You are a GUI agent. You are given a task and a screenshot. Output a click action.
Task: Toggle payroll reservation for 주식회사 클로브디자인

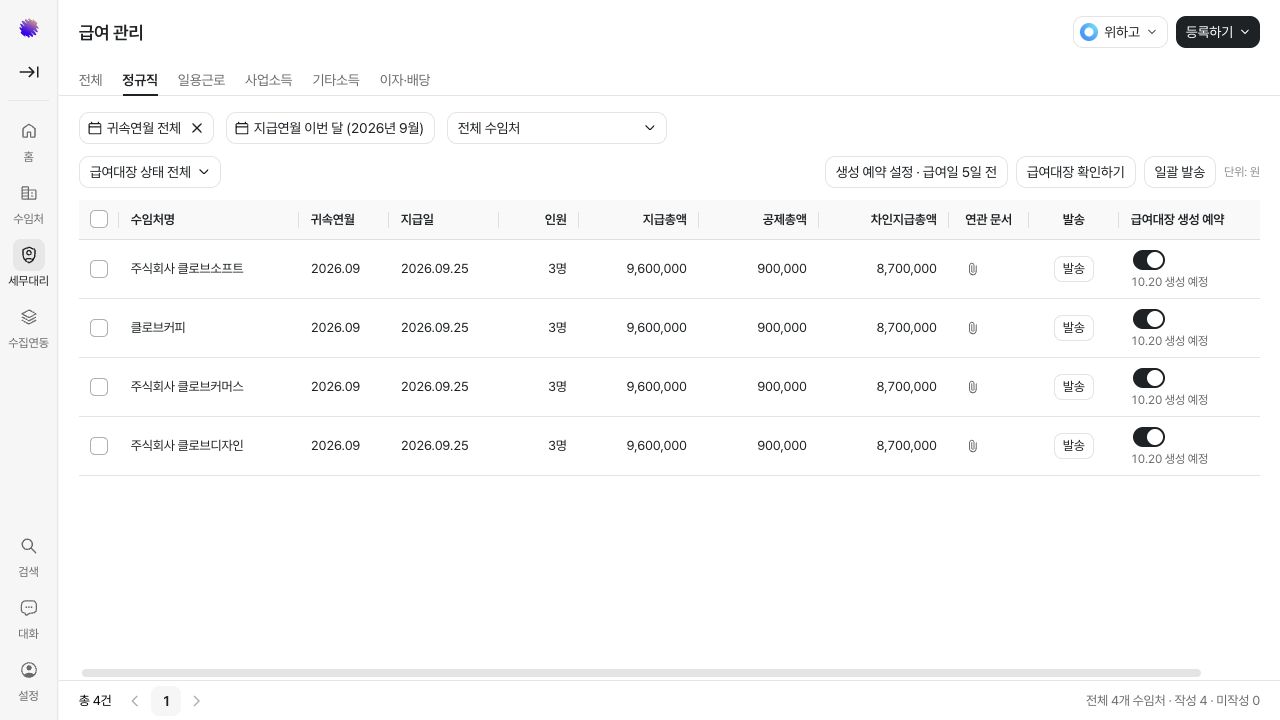click(1149, 437)
